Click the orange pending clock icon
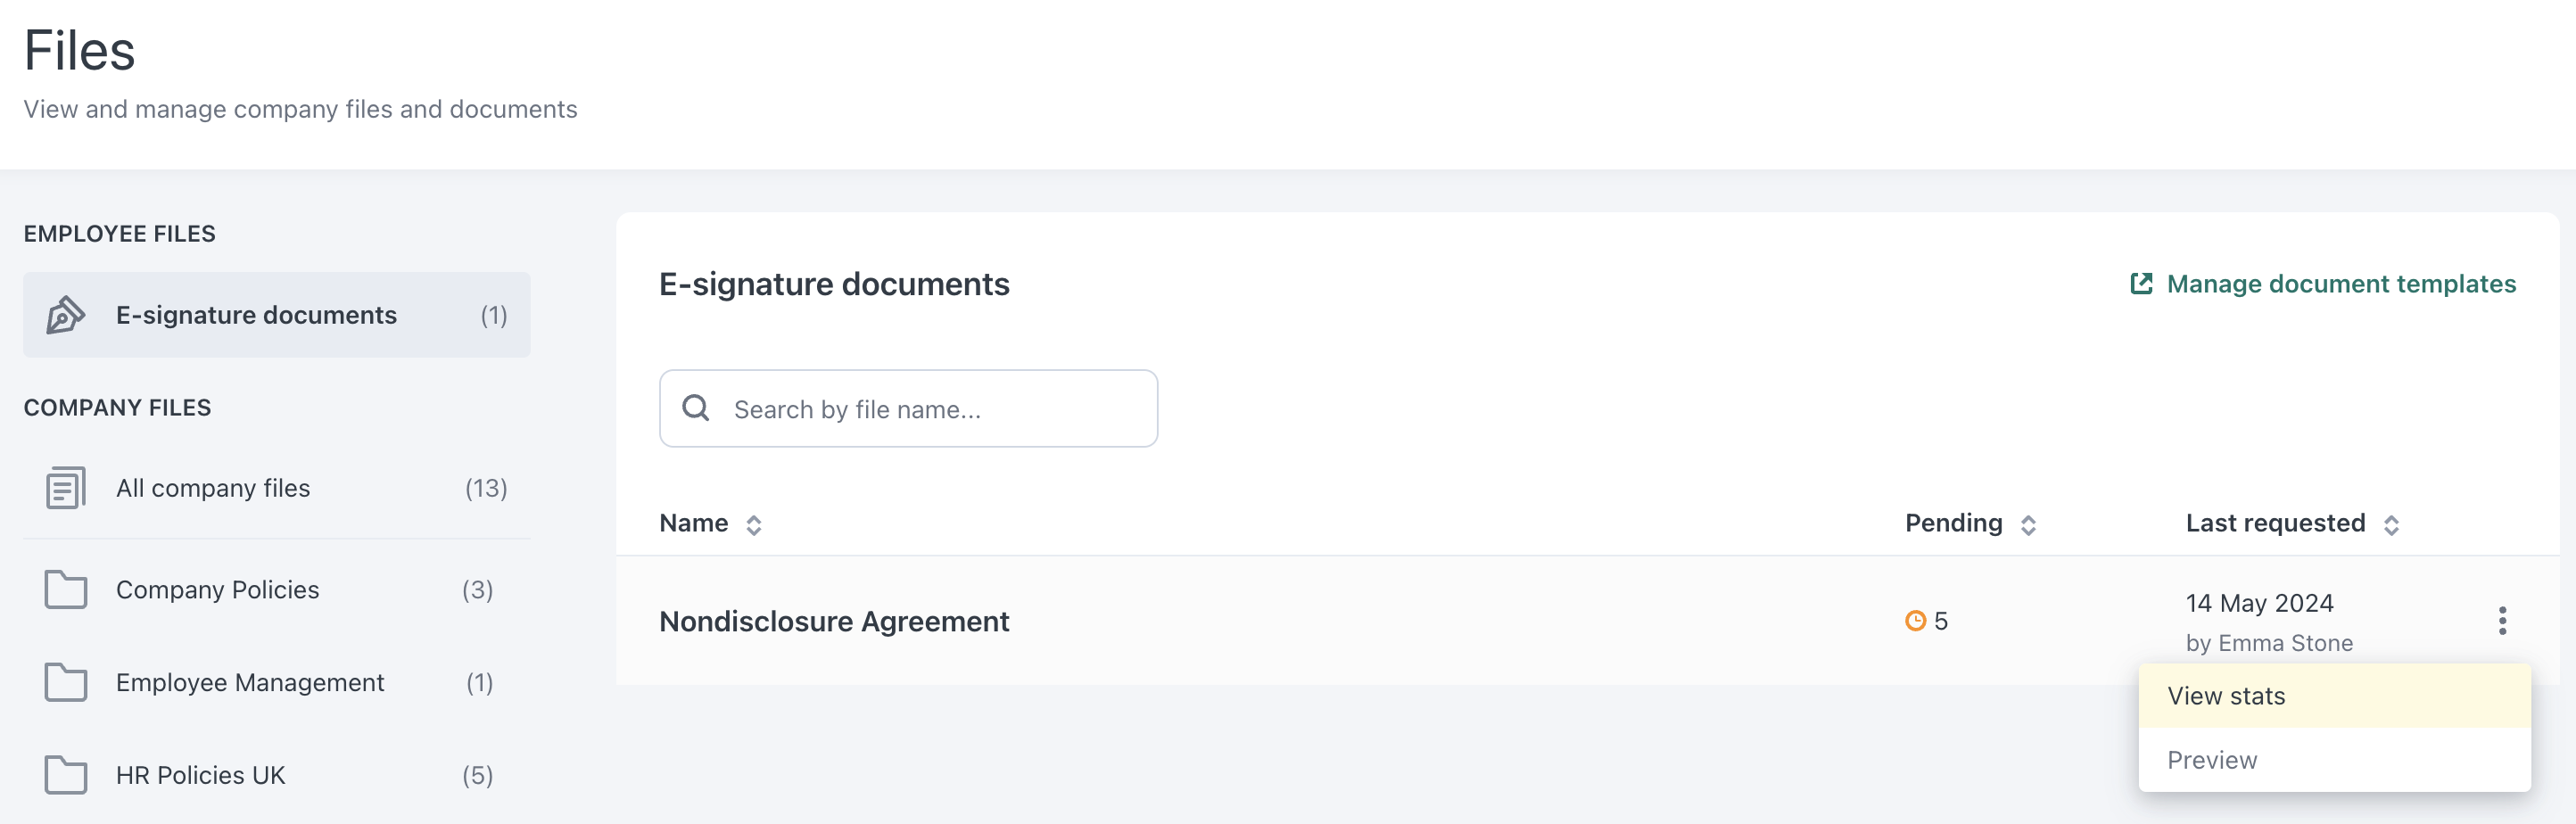This screenshot has height=824, width=2576. click(1915, 620)
